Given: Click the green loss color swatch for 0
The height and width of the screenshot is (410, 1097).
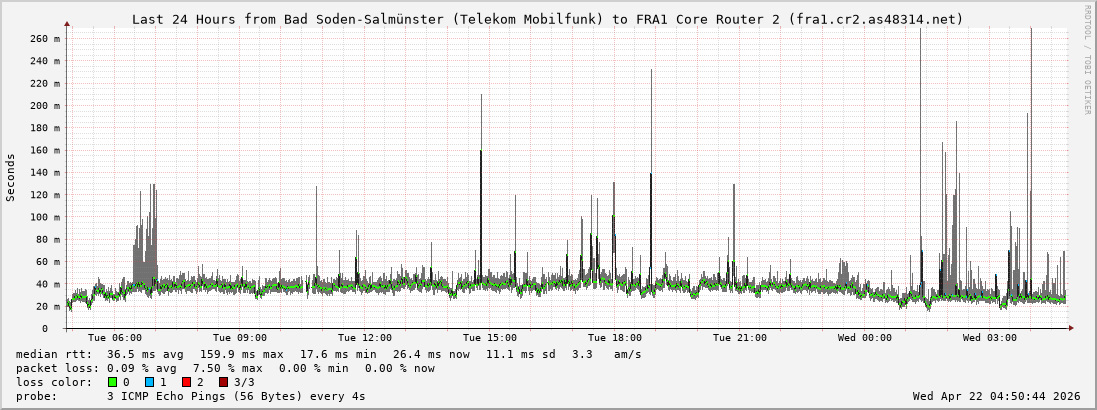Looking at the screenshot, I should [112, 382].
